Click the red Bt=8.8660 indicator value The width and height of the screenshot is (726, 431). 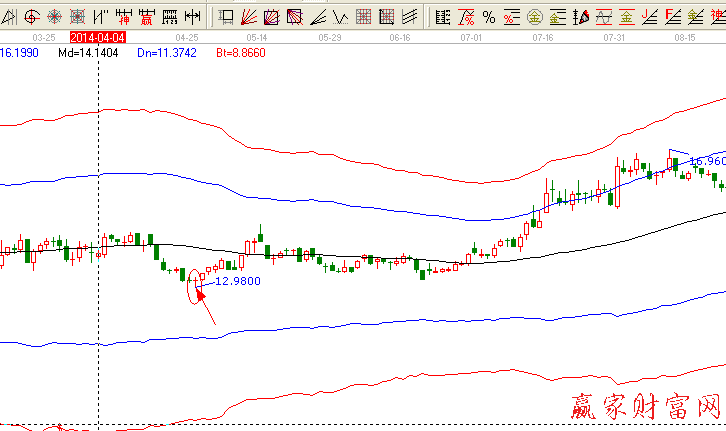pyautogui.click(x=241, y=52)
